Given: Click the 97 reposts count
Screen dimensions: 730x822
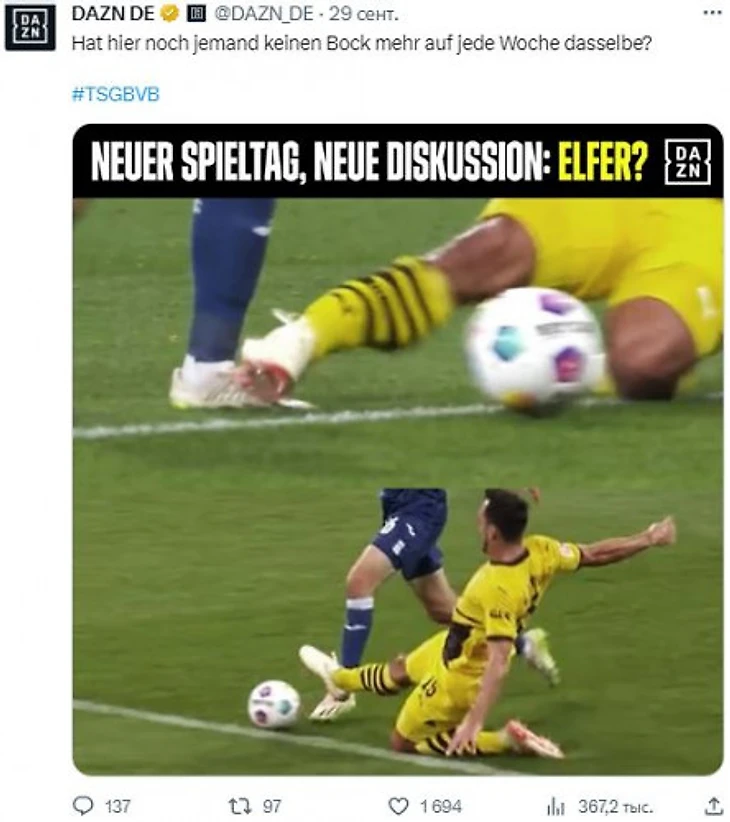Looking at the screenshot, I should point(271,806).
